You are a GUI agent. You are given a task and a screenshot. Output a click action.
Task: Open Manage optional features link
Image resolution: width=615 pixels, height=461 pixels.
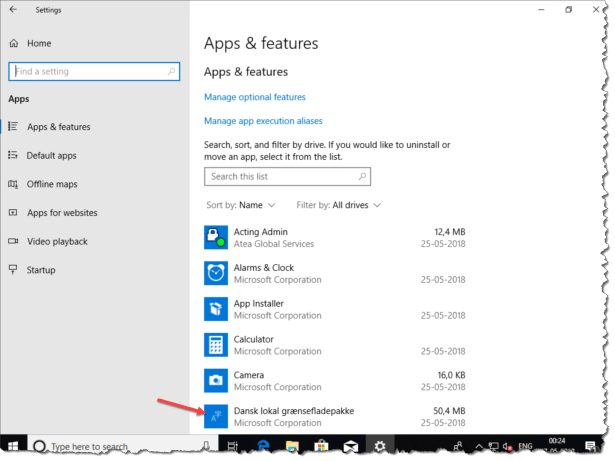point(255,97)
